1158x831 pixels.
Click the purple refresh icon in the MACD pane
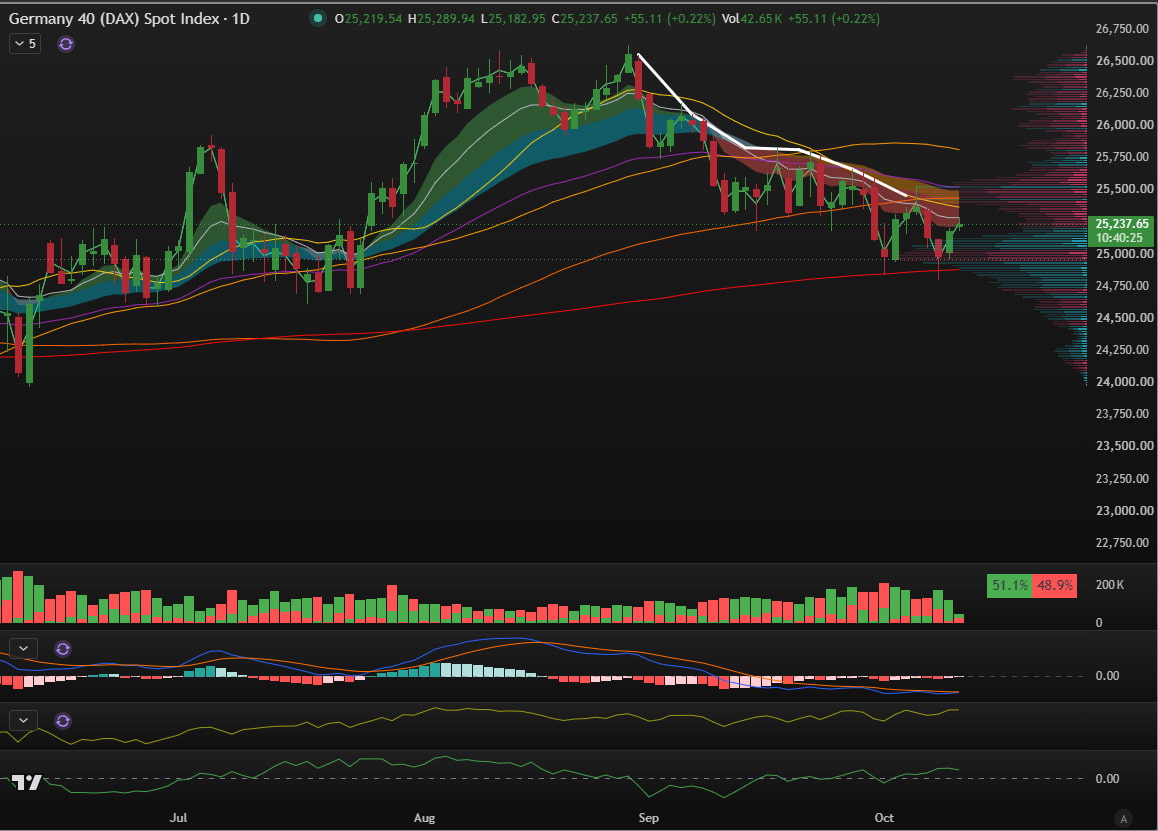click(63, 649)
